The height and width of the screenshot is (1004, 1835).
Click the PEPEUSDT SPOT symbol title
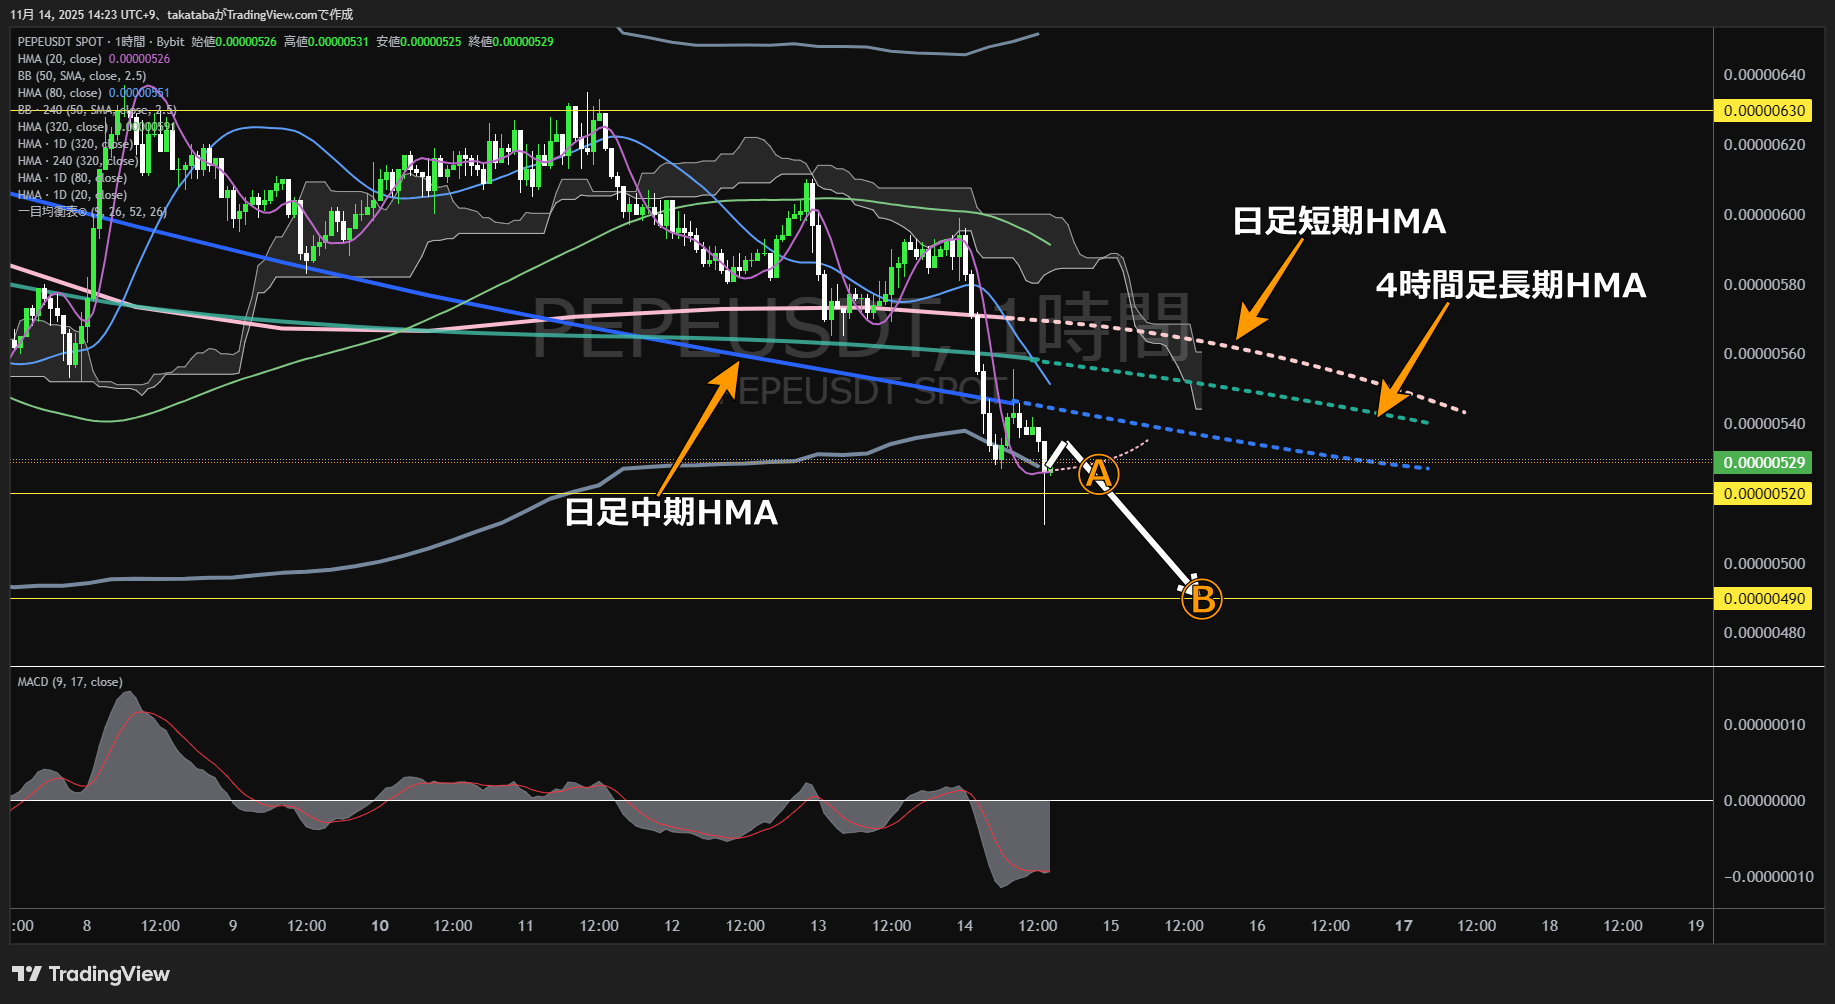60,42
